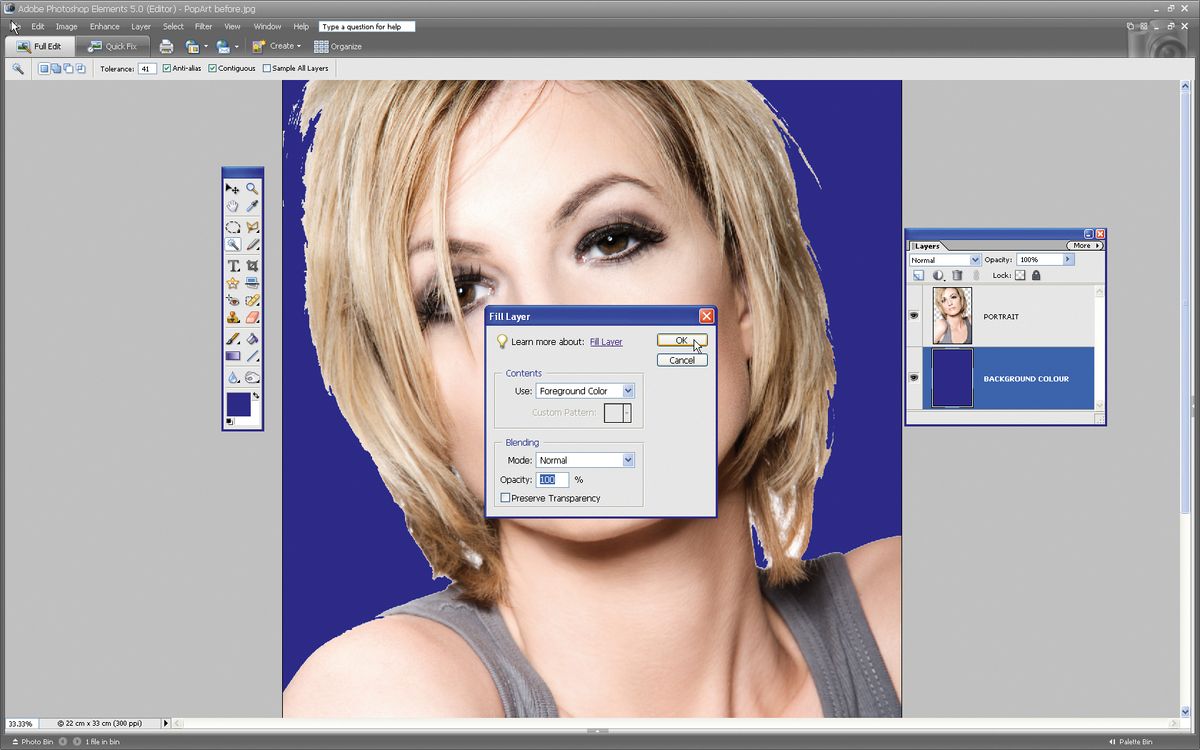Viewport: 1200px width, 750px height.
Task: Enable the Sample All Layers checkbox
Action: (266, 68)
